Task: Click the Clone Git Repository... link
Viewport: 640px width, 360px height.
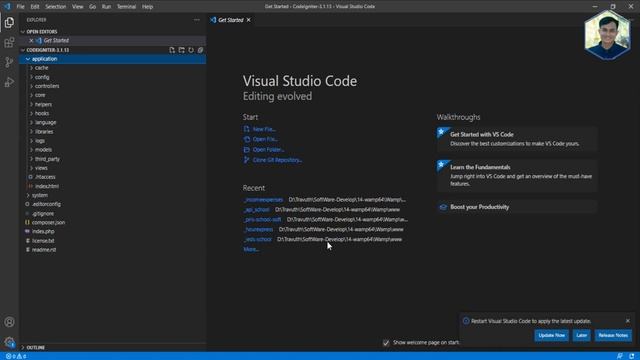Action: (277, 160)
